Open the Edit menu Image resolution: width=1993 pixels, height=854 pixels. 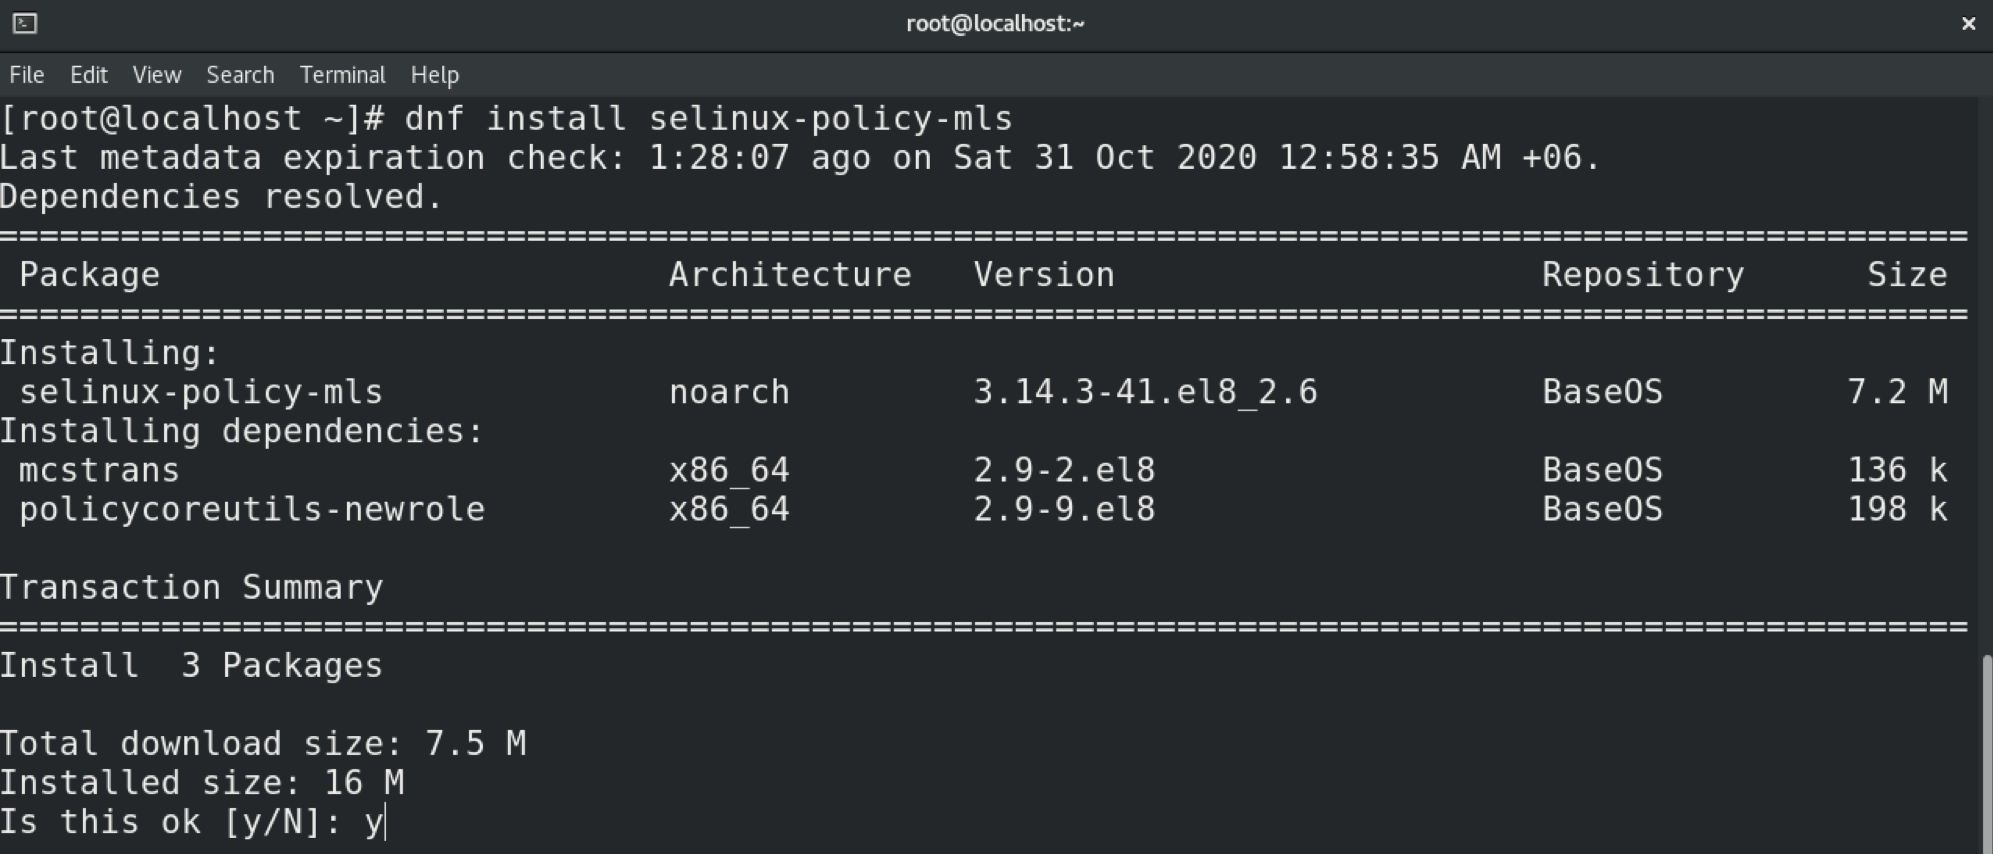tap(88, 75)
